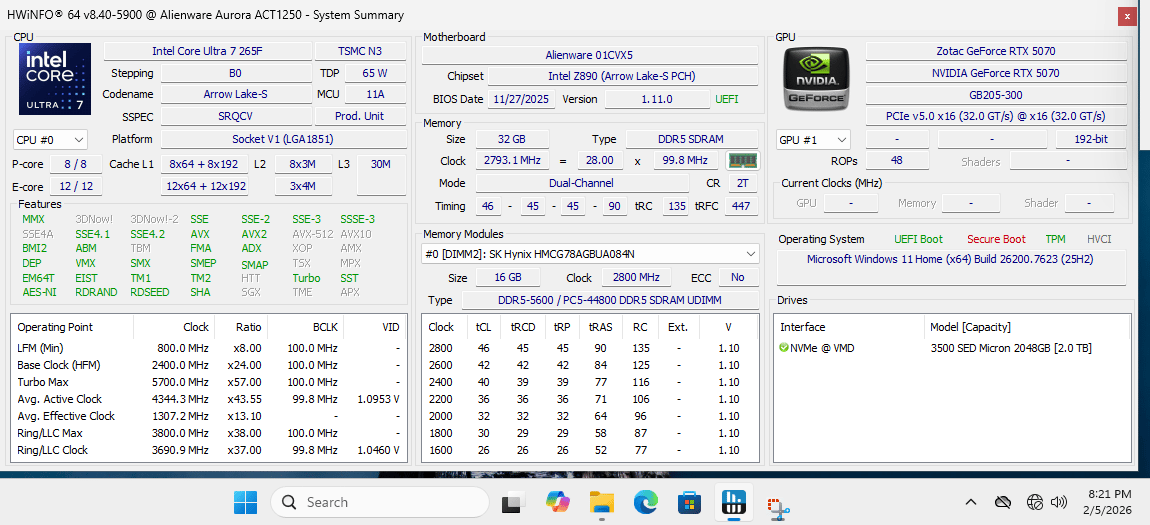Click the Arrow Lake-S codename value
This screenshot has width=1150, height=525.
pos(235,94)
